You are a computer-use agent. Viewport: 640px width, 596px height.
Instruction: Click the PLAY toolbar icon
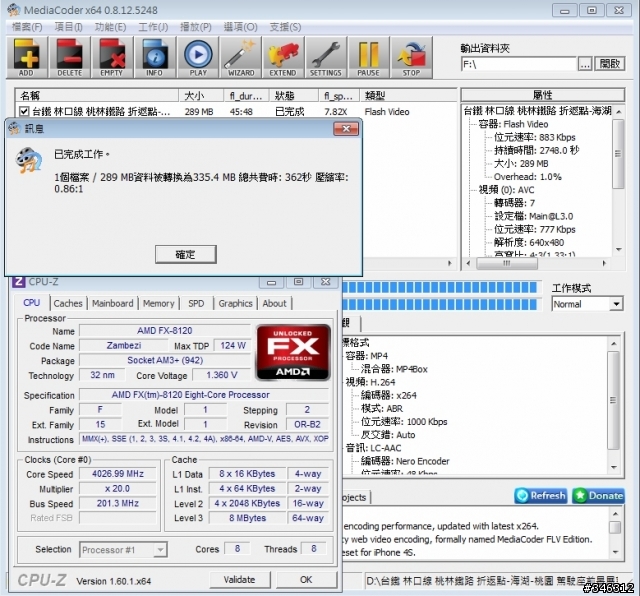(198, 57)
